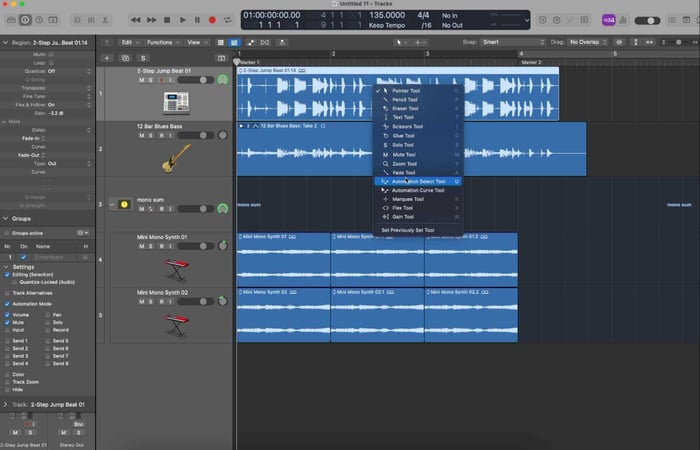The image size is (700, 450).
Task: Select Automation Curve Tool from the menu
Action: click(x=418, y=190)
